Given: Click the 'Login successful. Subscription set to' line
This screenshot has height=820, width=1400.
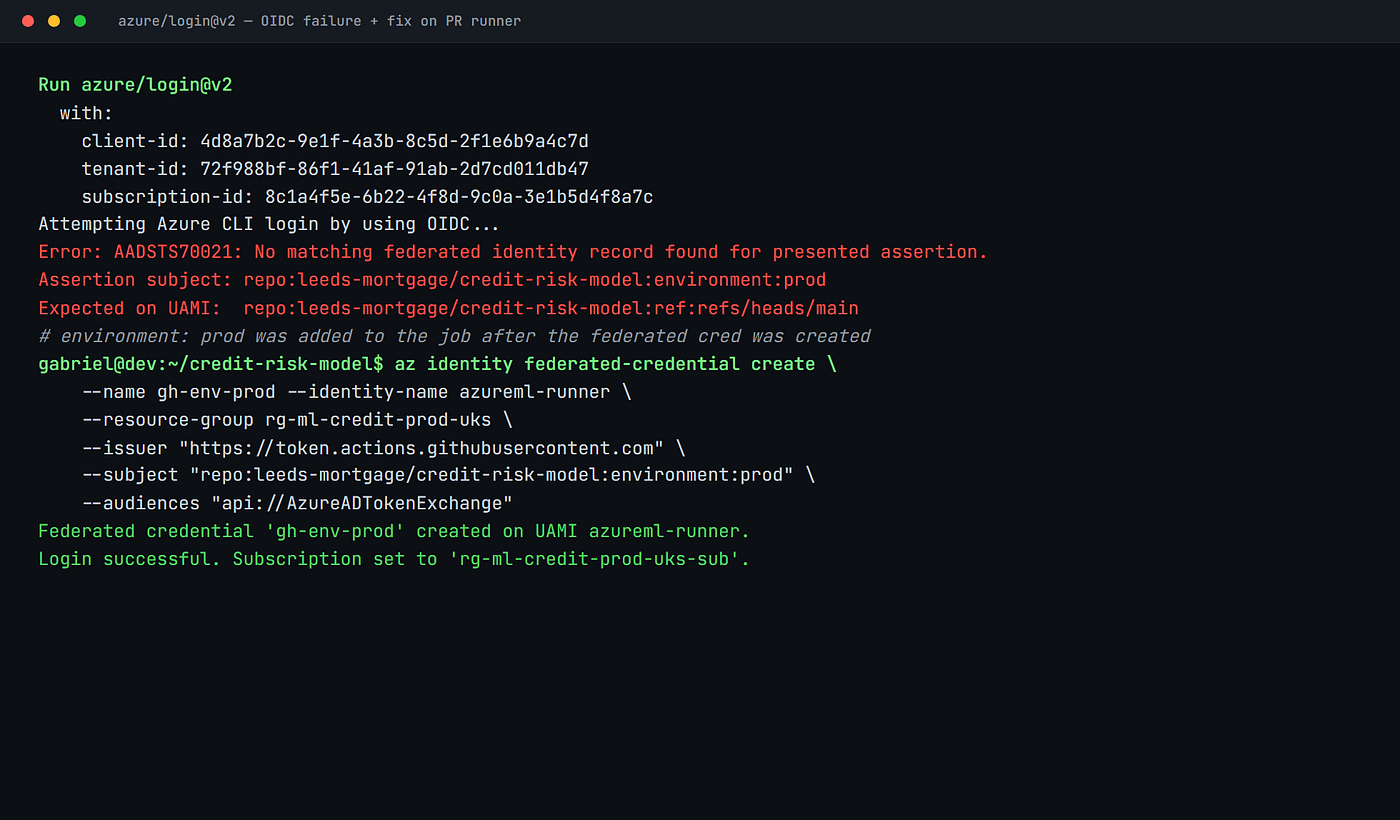Looking at the screenshot, I should click(394, 559).
